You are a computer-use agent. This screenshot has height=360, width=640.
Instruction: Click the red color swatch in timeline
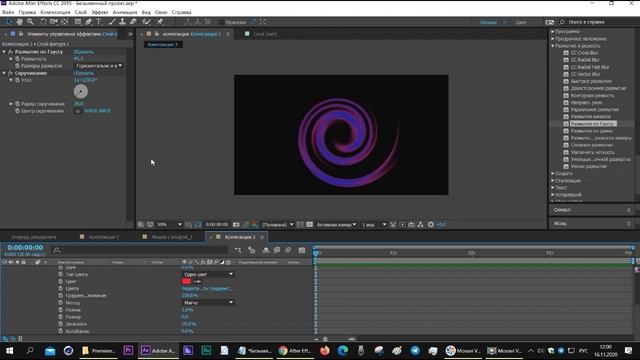[x=186, y=281]
